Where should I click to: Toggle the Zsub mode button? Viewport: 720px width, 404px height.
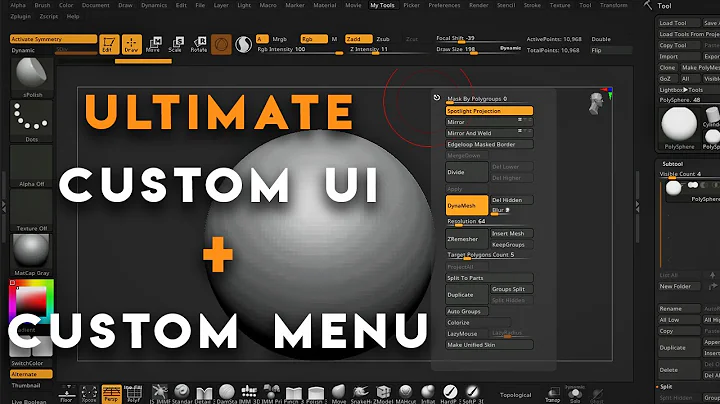click(383, 39)
